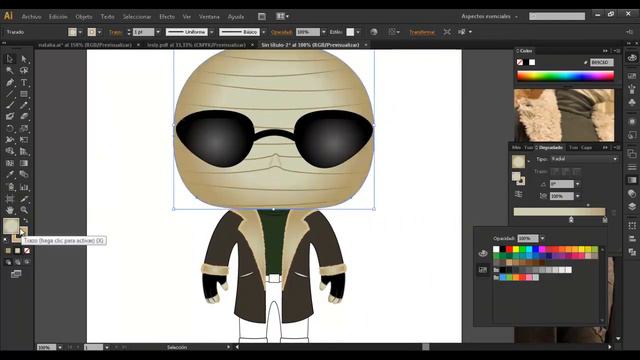
Task: Activate the Fill box in toolbox
Action: [11, 226]
